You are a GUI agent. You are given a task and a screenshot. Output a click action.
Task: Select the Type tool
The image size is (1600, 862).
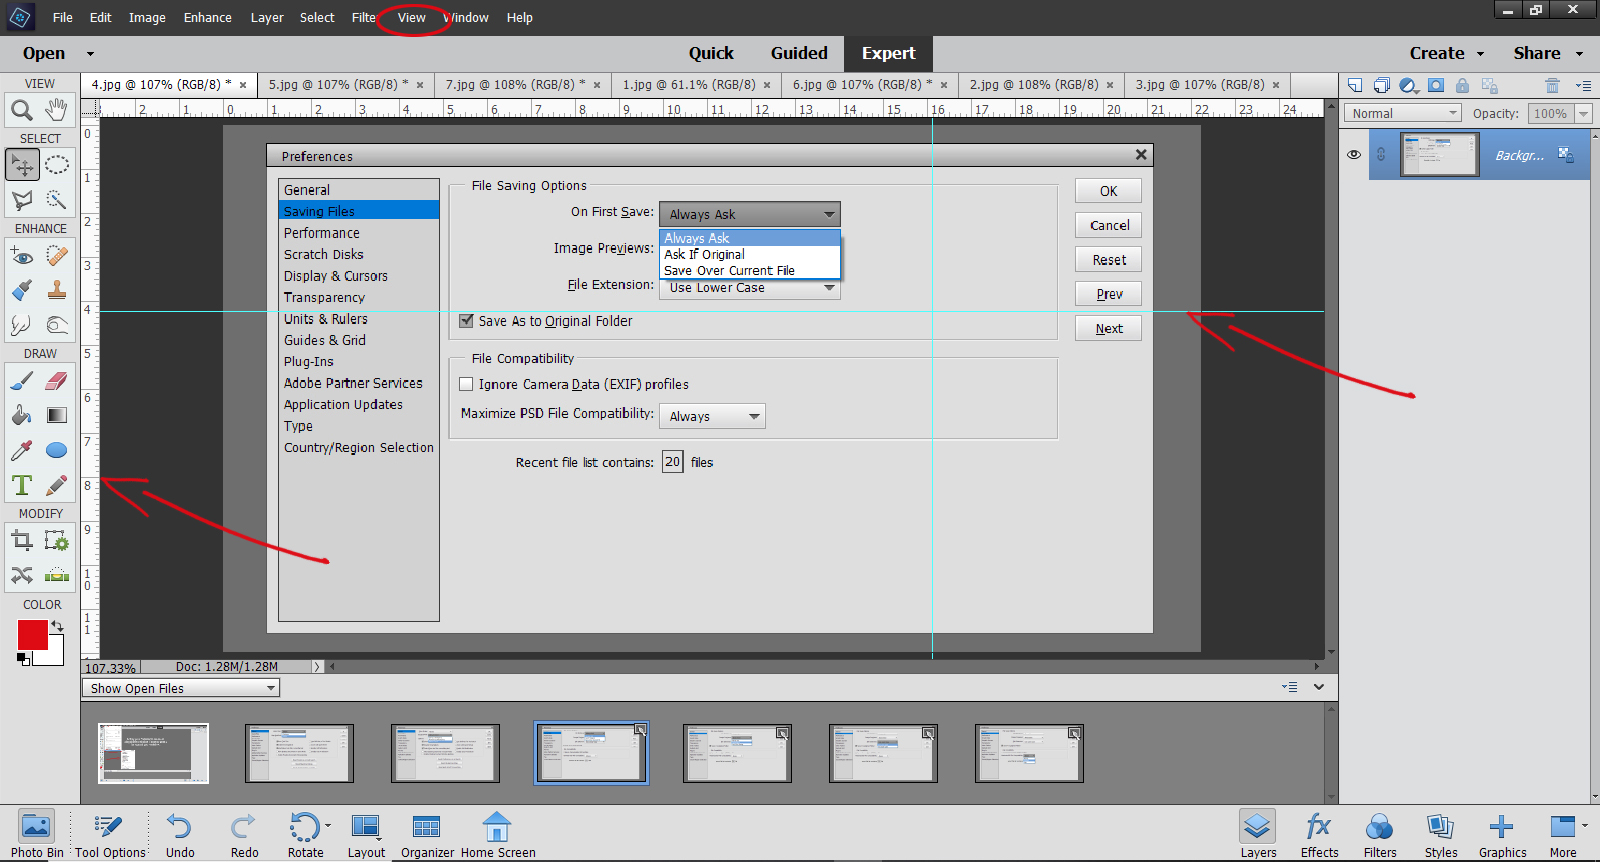tap(21, 485)
